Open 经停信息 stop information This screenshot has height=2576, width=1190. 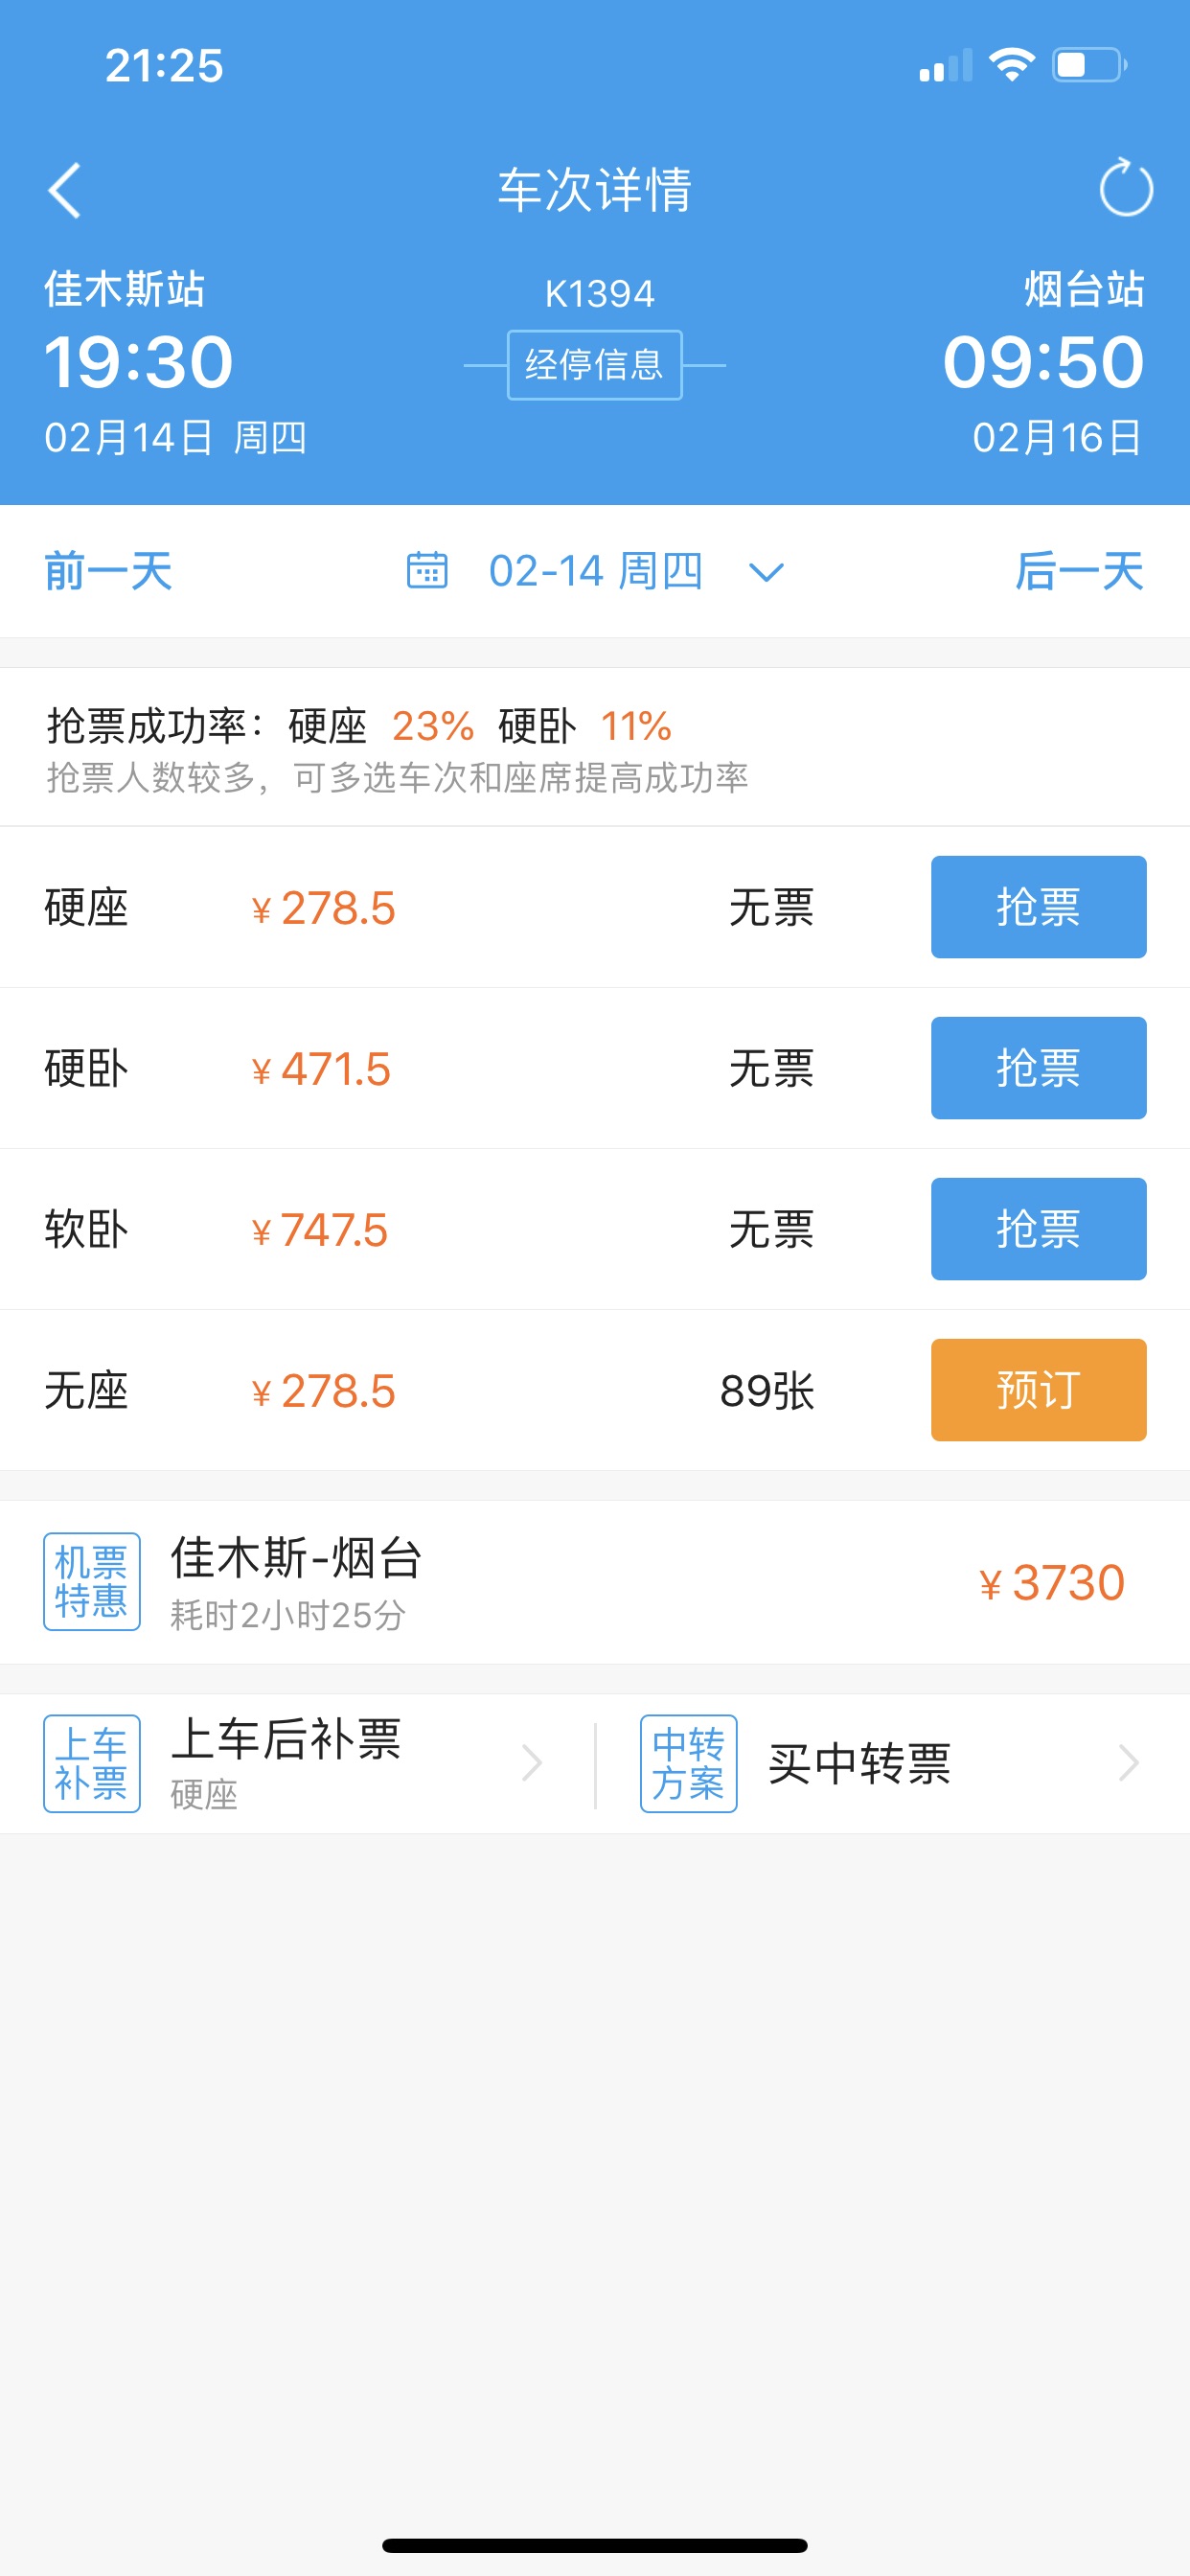pos(595,365)
